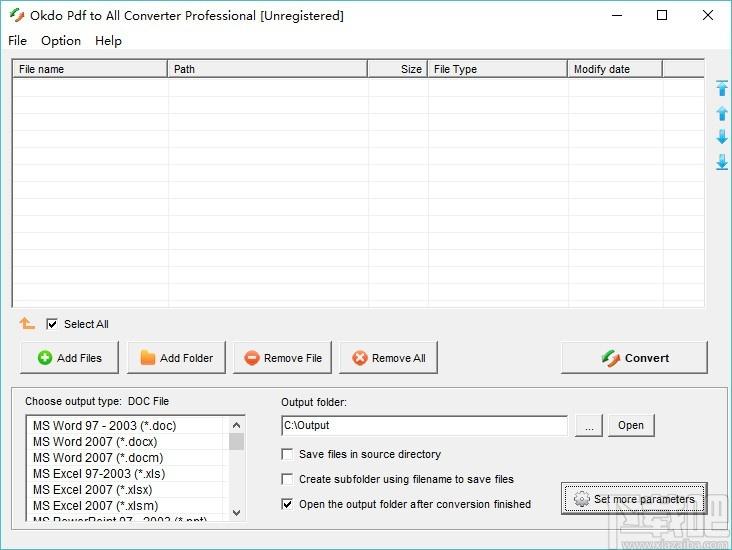Click the Remove File button
This screenshot has width=732, height=550.
[282, 358]
